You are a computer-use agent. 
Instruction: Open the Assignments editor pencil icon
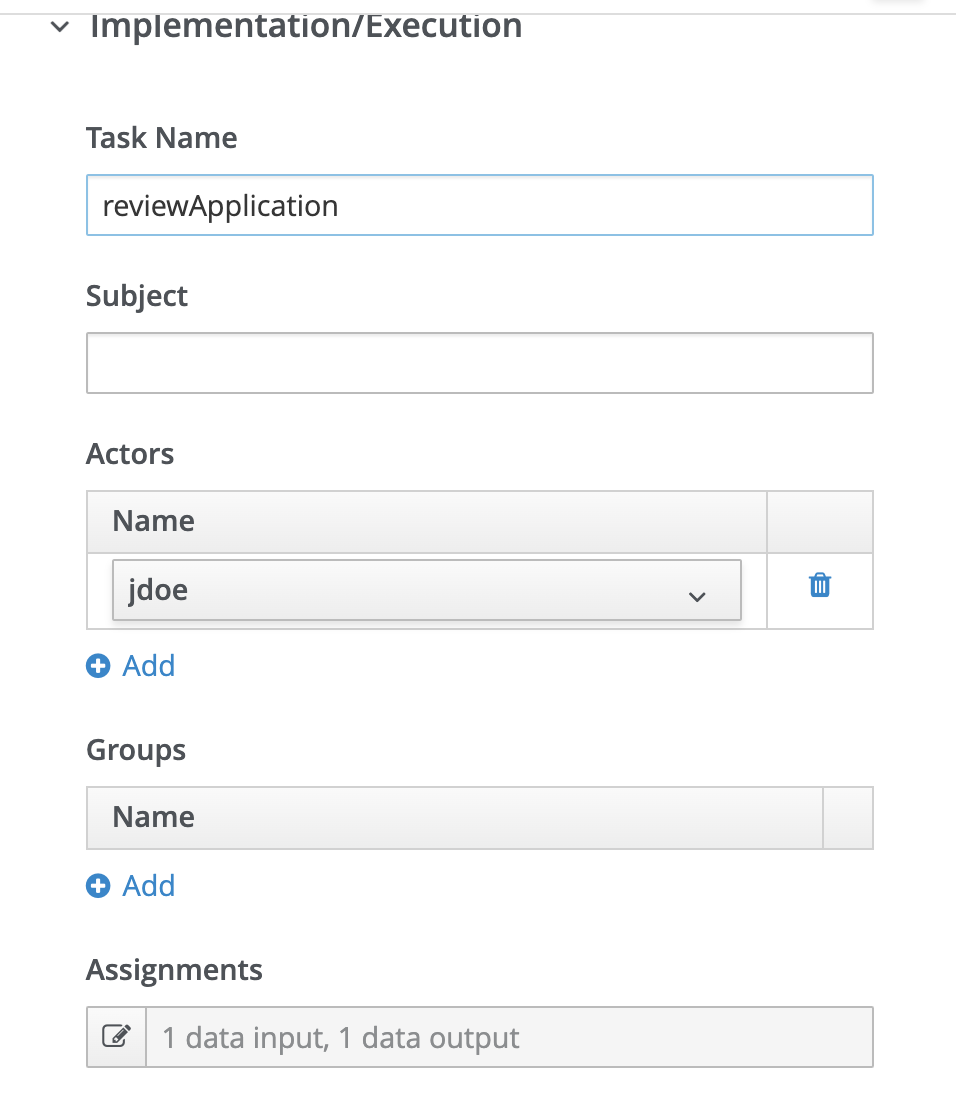coord(116,1036)
